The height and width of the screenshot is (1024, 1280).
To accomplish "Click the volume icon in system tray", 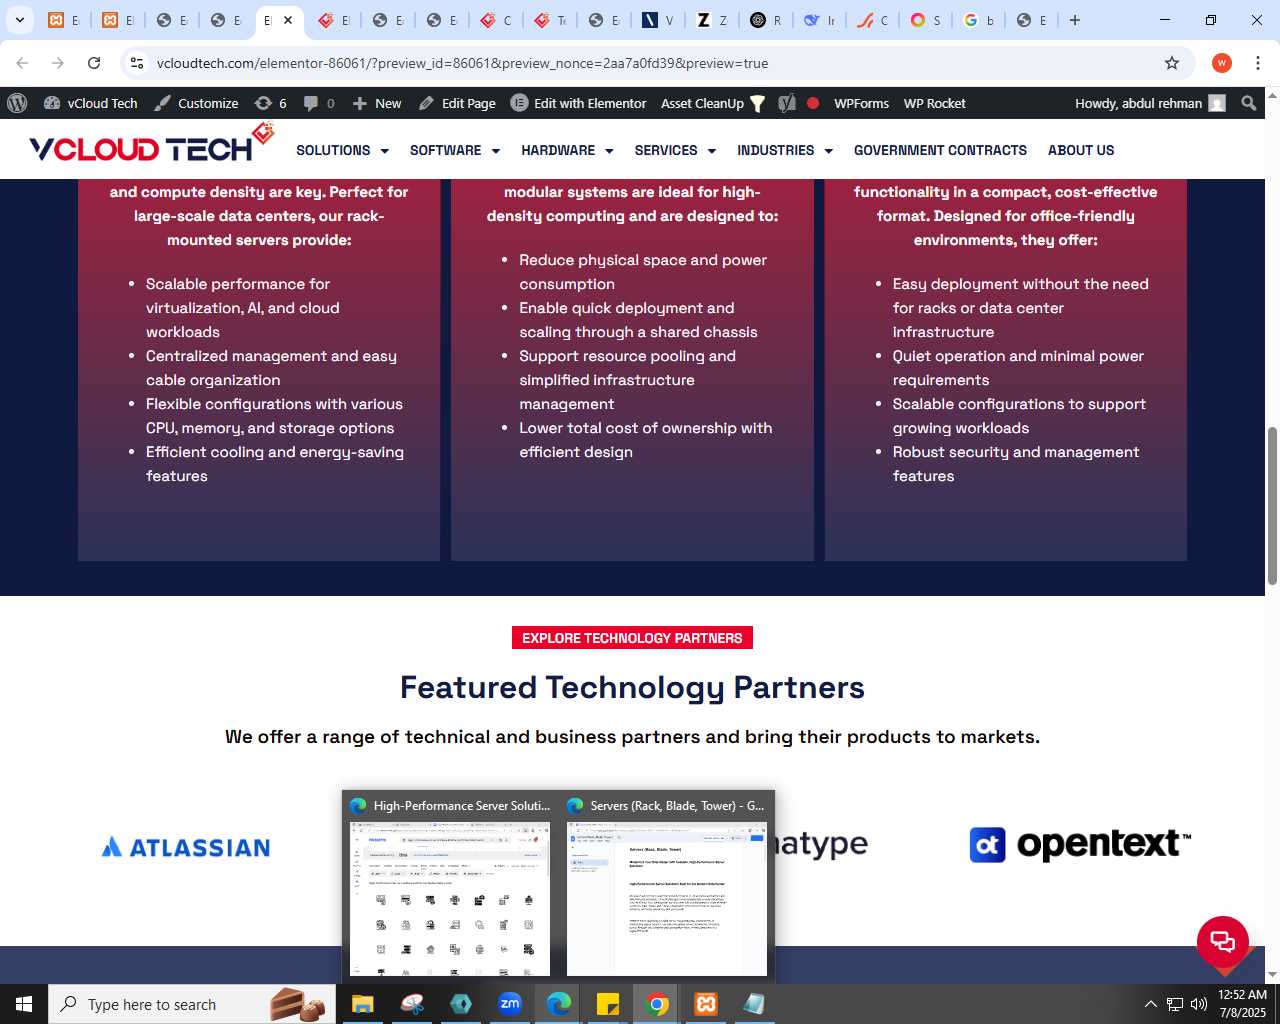I will tap(1199, 1004).
